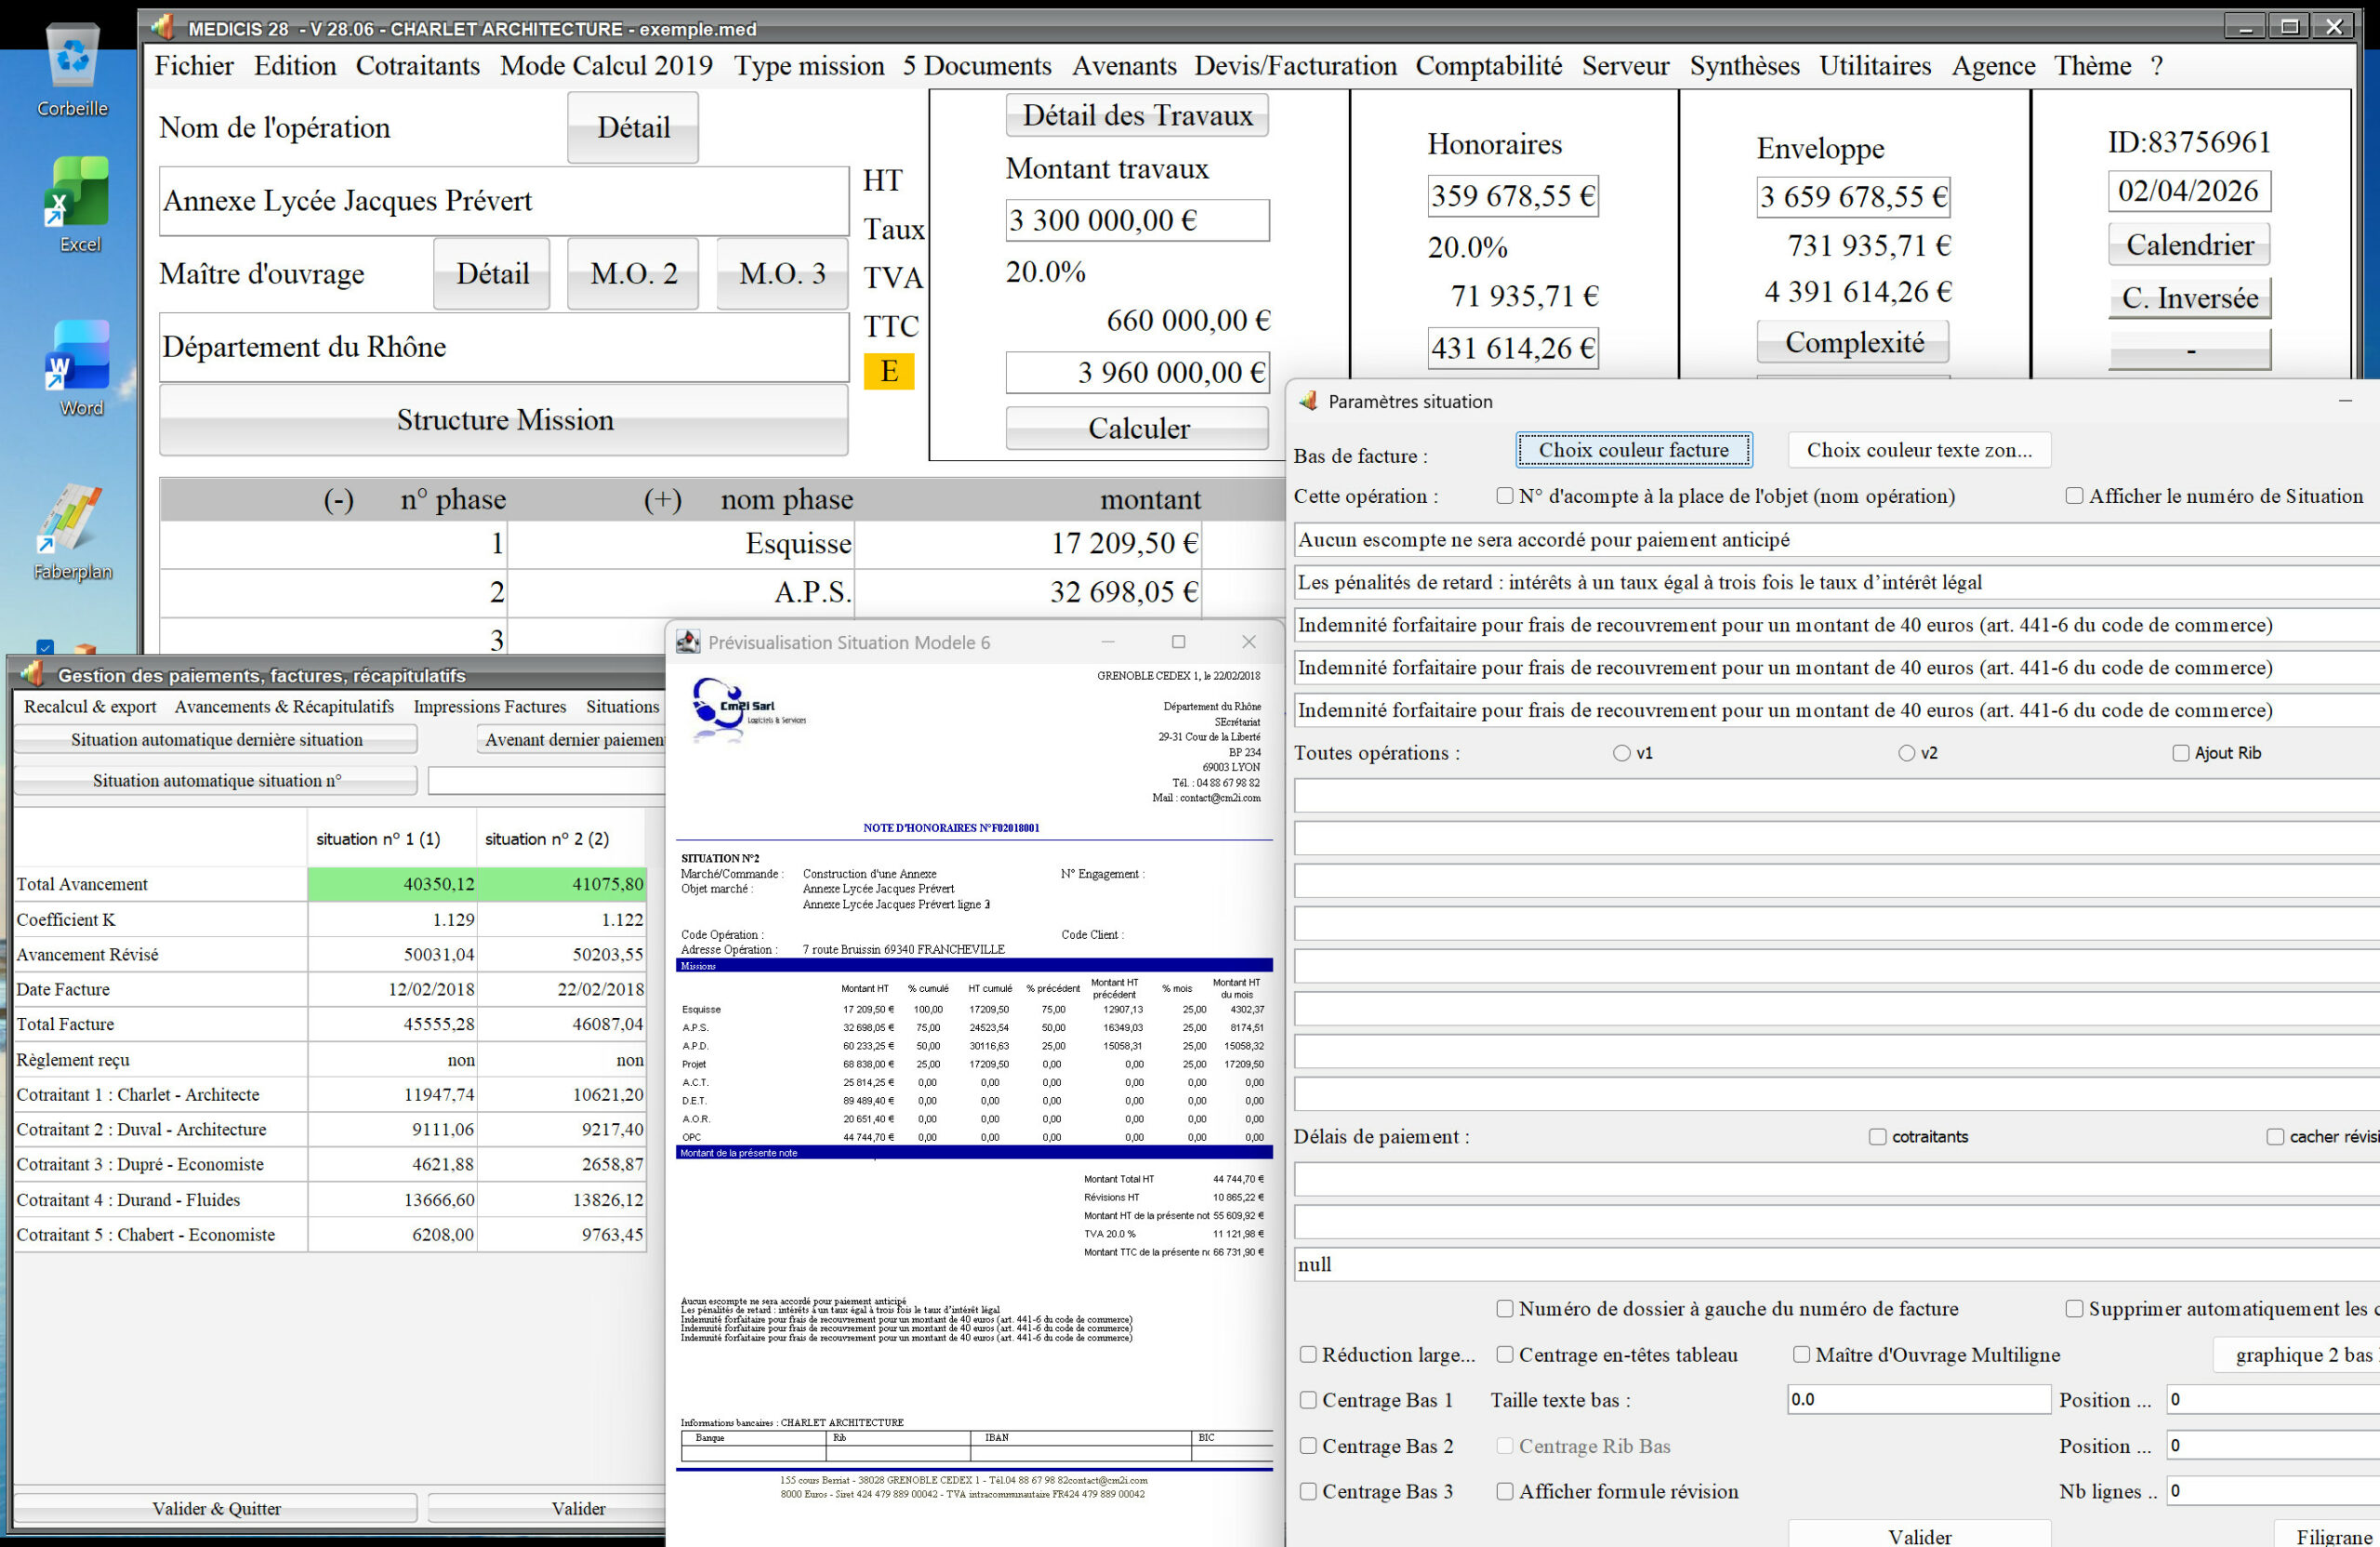
Task: Click the Filigrane button
Action: pos(2329,1535)
